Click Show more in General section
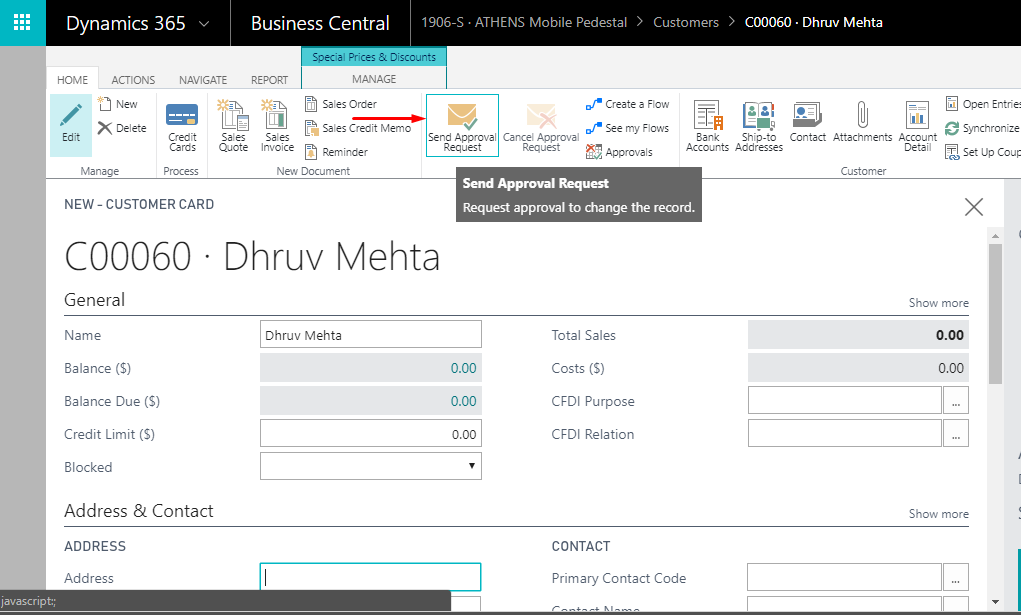Screen dimensions: 1021x615 (x=938, y=303)
